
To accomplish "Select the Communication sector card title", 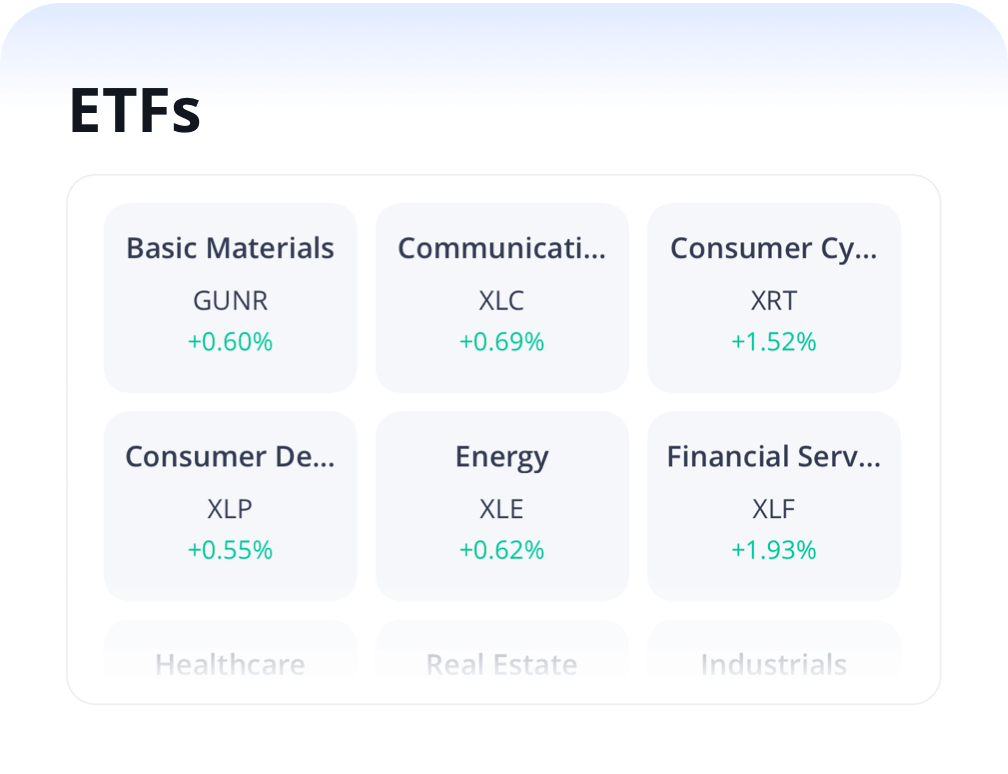I will [x=502, y=248].
